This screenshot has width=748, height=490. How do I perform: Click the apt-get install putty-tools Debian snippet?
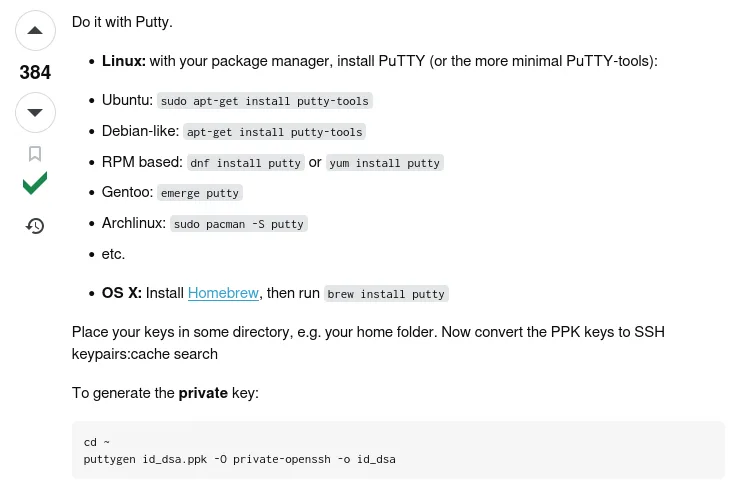274,132
